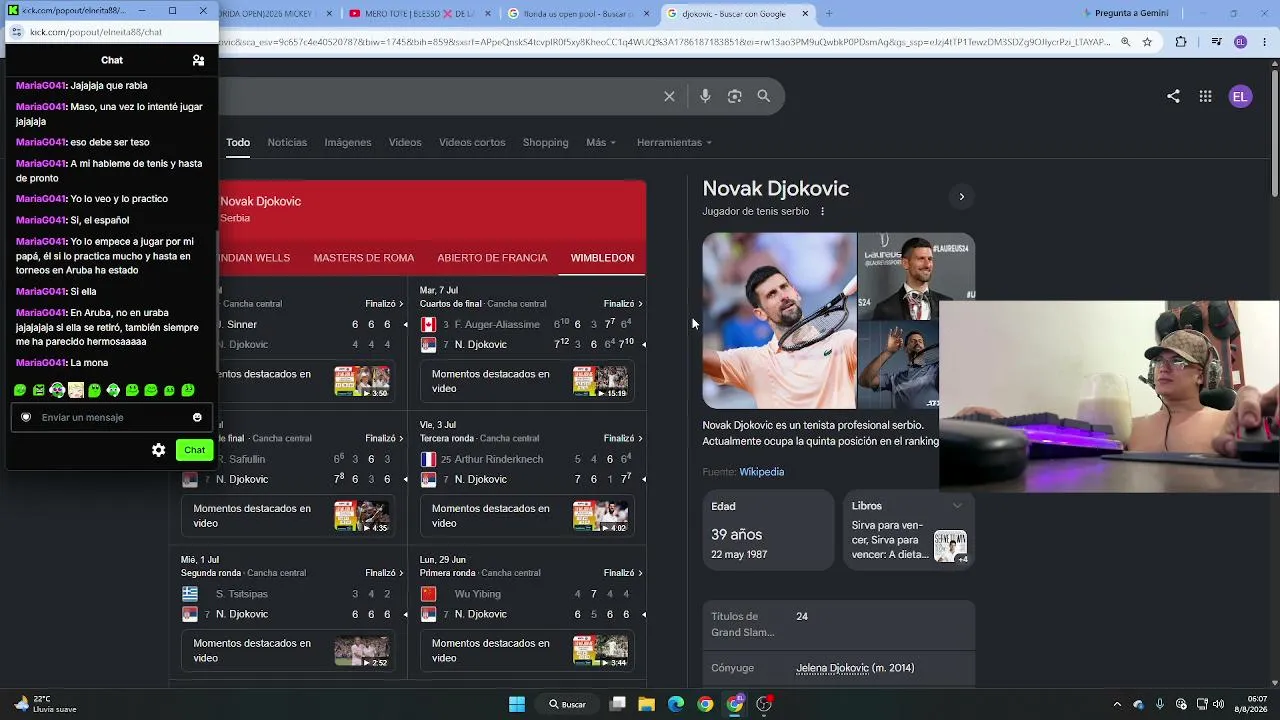
Task: Open Kick chat users list icon
Action: point(198,60)
